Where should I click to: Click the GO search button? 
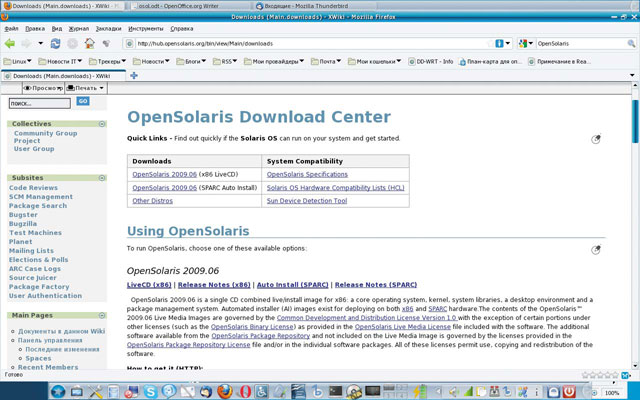83,101
